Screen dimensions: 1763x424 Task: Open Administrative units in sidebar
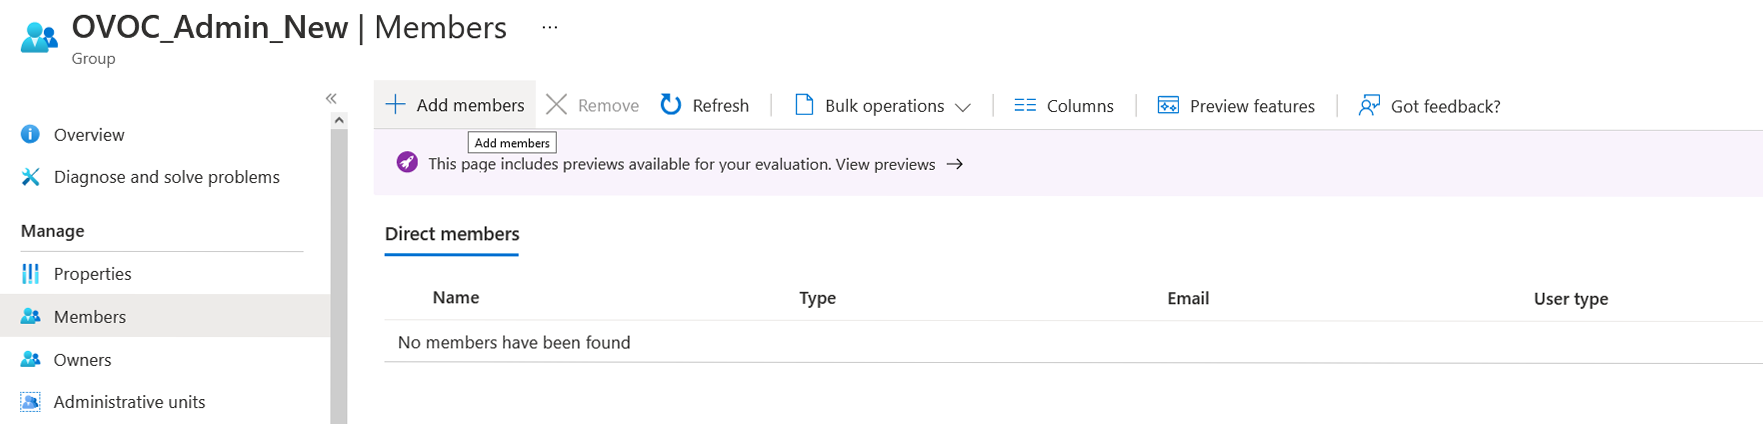[129, 402]
